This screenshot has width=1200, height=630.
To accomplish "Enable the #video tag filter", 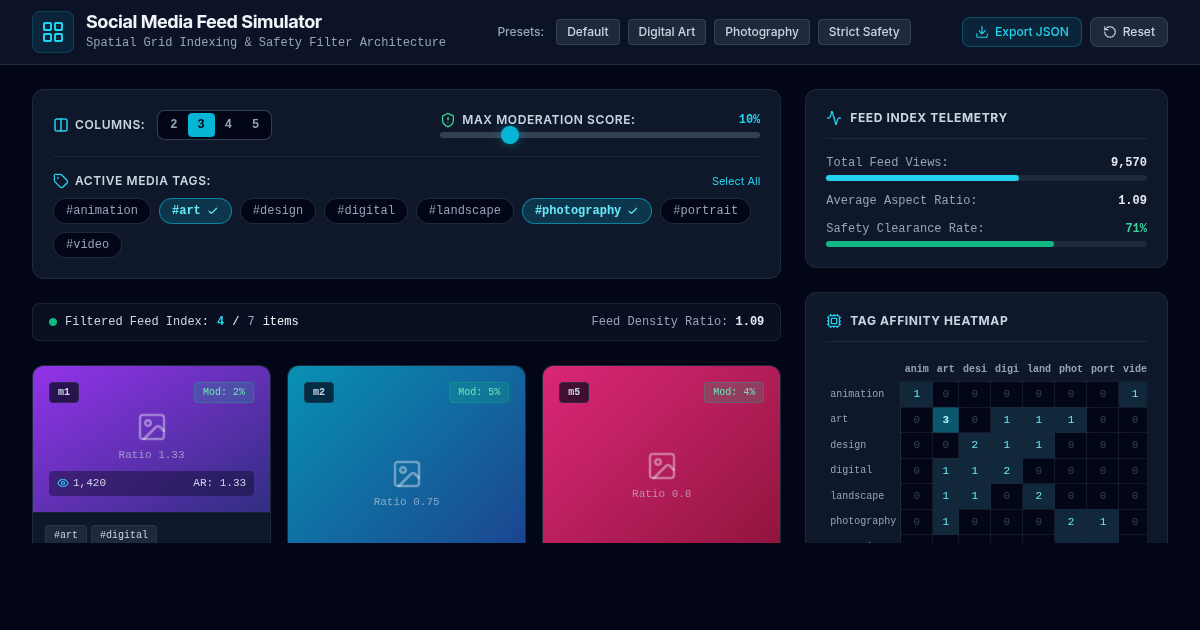I will (x=87, y=245).
